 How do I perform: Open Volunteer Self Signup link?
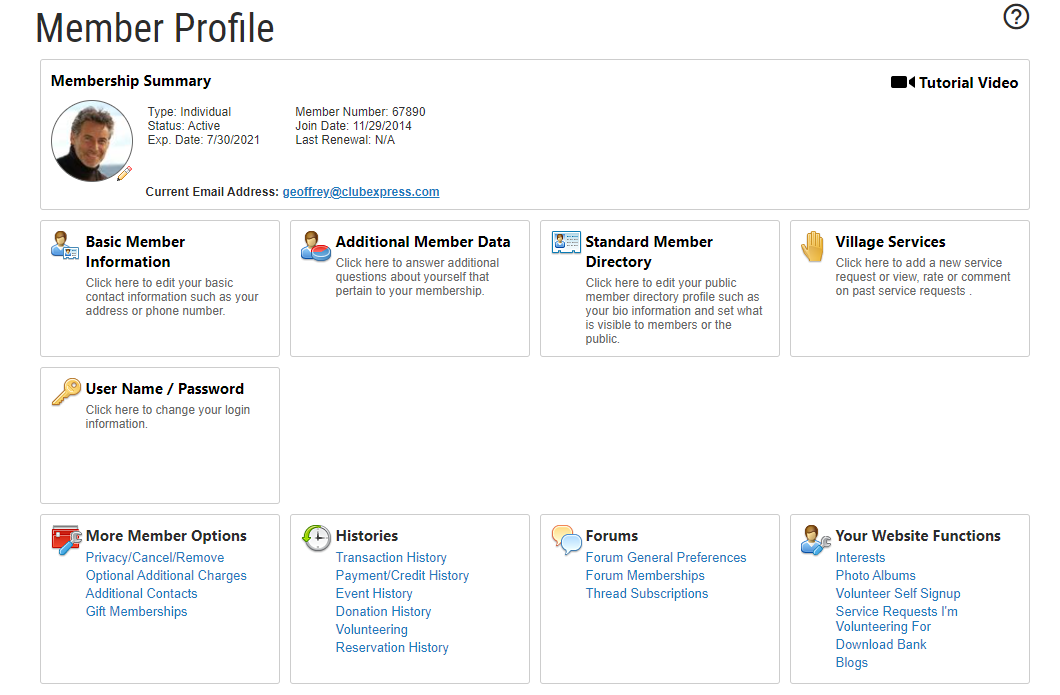[x=897, y=594]
